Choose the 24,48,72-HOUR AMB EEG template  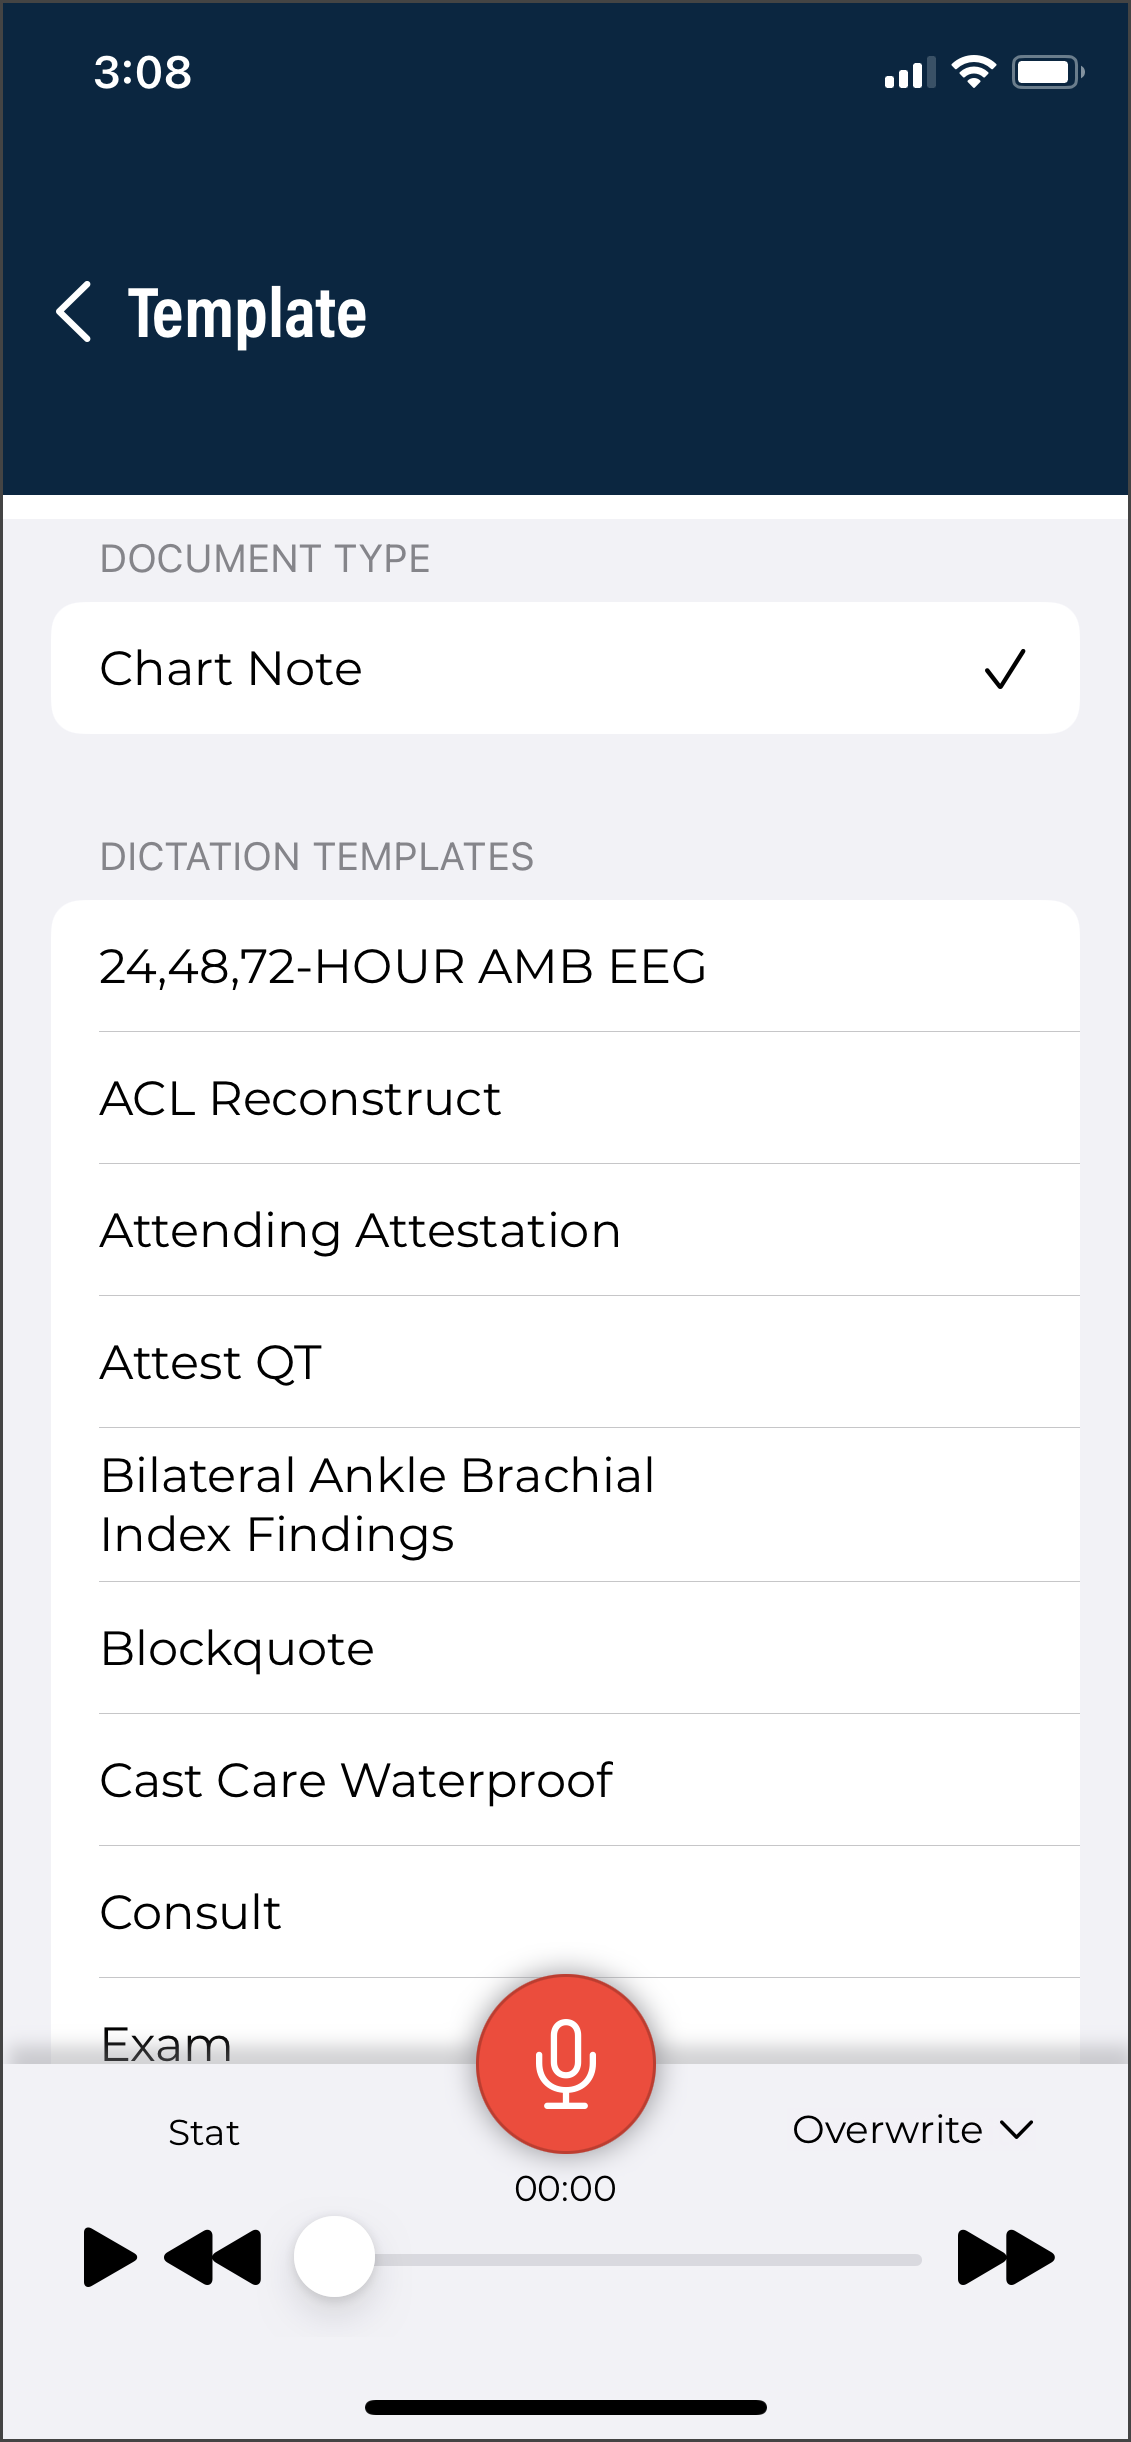565,967
